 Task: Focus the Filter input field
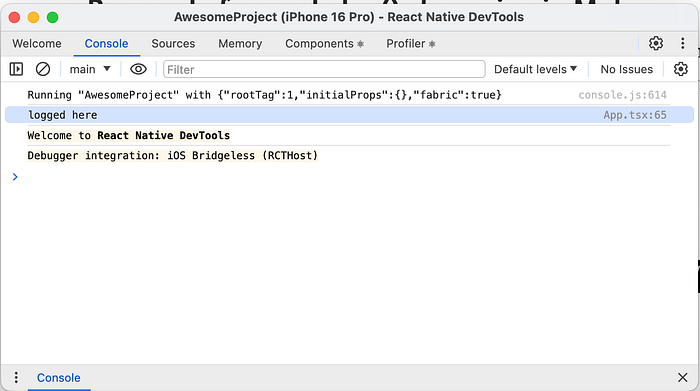pos(324,69)
